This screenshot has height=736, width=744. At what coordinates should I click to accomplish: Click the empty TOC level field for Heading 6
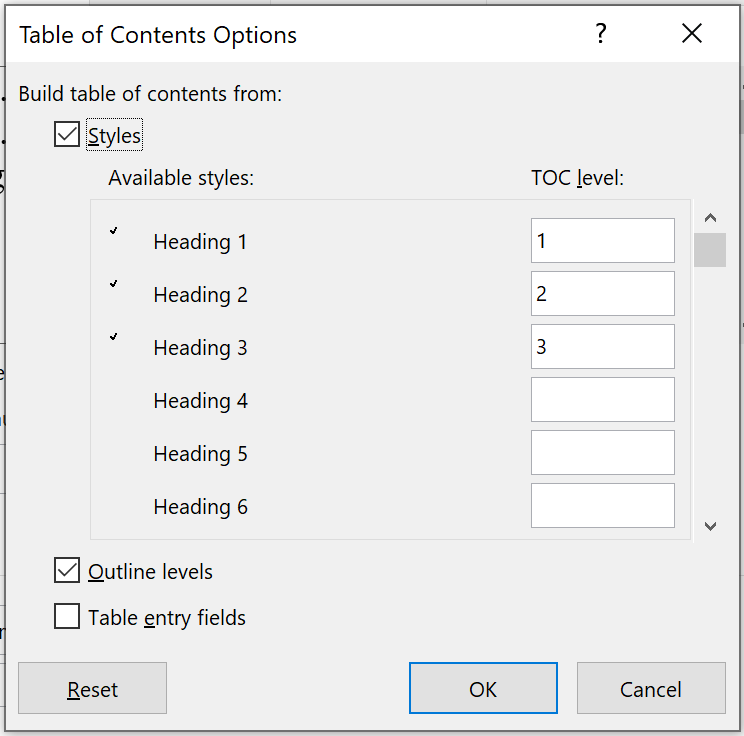click(603, 506)
